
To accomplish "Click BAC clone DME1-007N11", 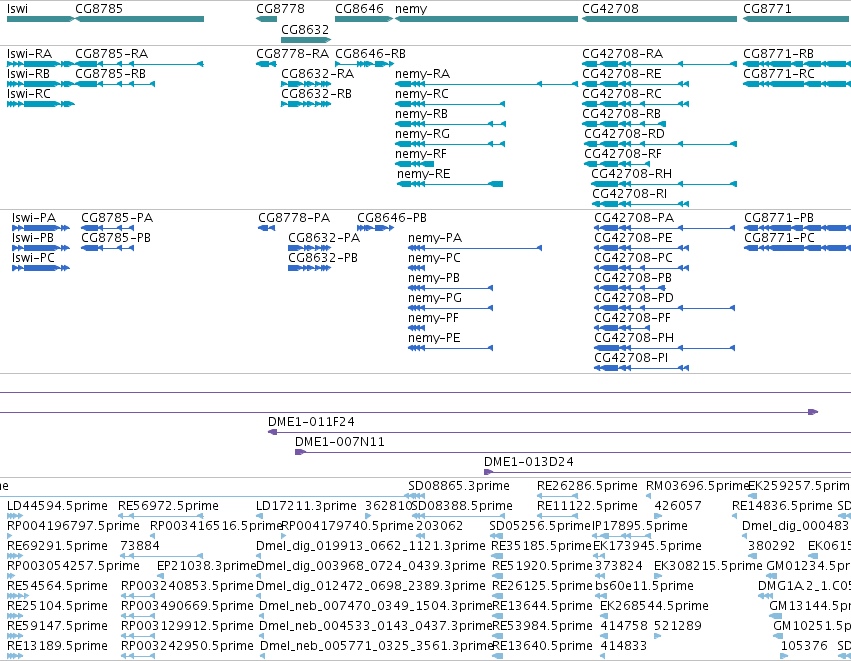I will tap(573, 452).
